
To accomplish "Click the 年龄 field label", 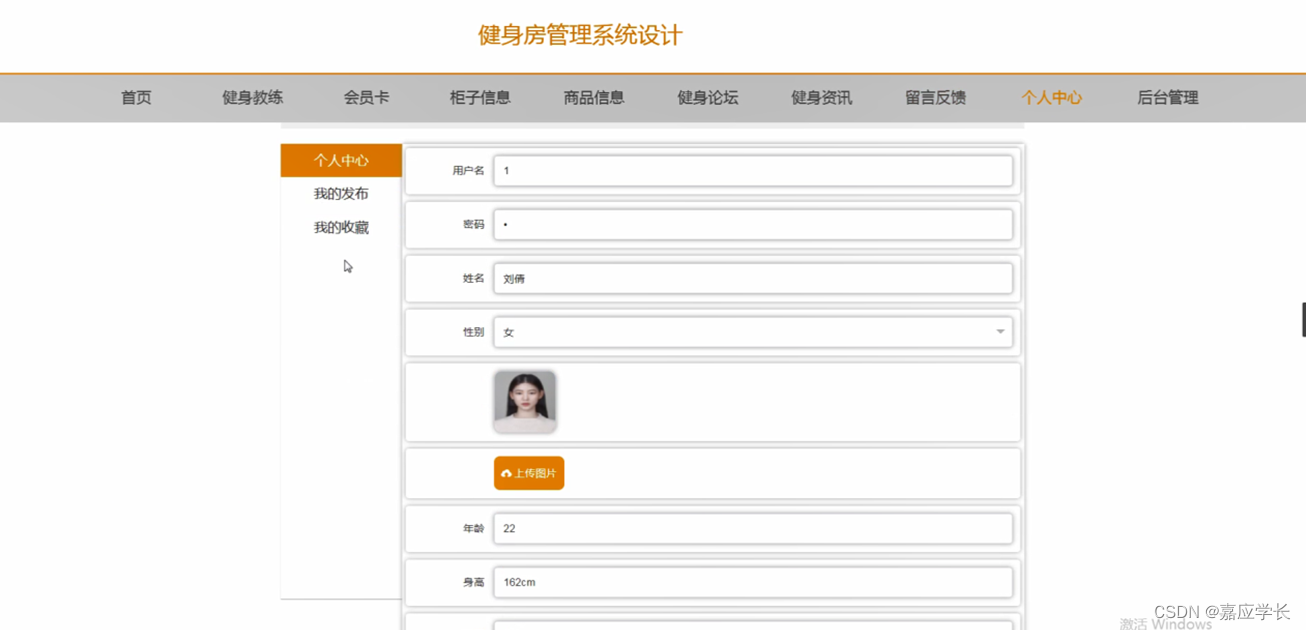I will 473,528.
